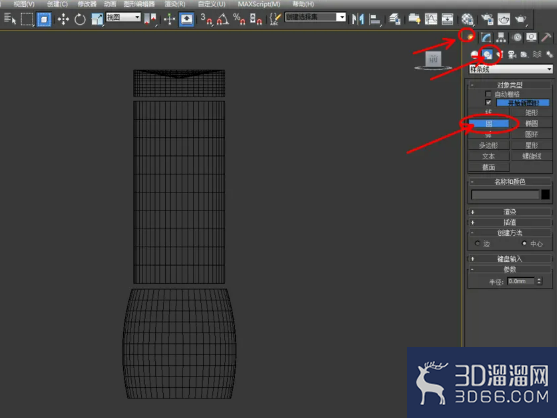Select the Systems create category
557x418 pixels.
pyautogui.click(x=549, y=54)
